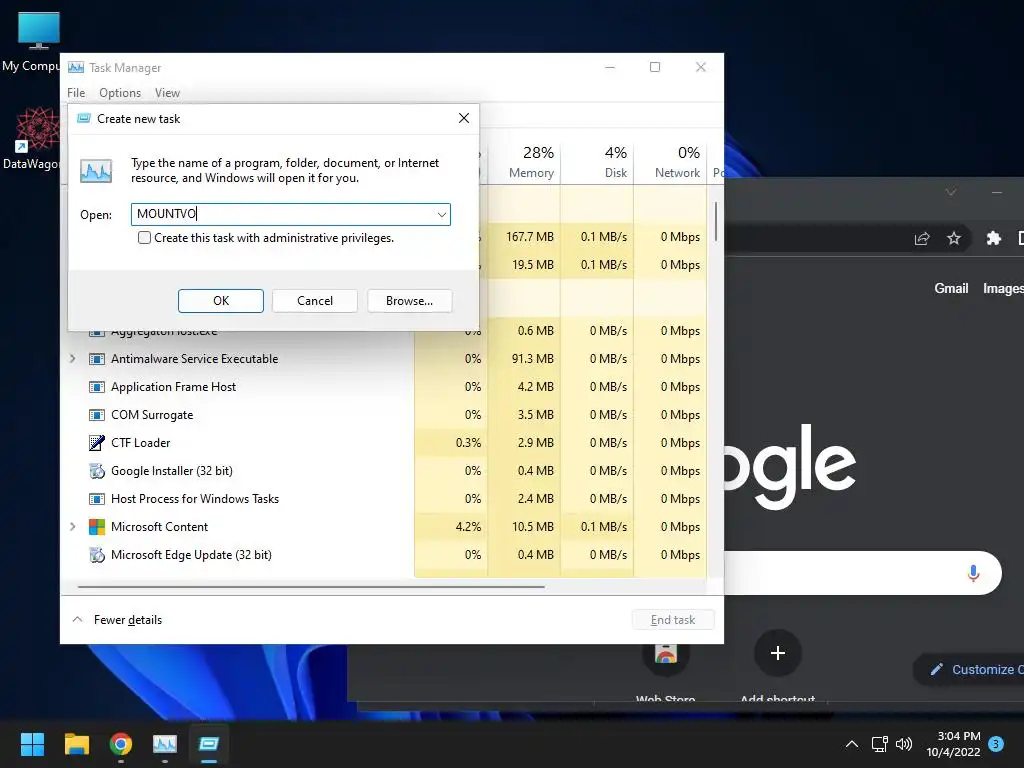Sort by the Memory column header
The width and height of the screenshot is (1024, 768).
click(524, 162)
